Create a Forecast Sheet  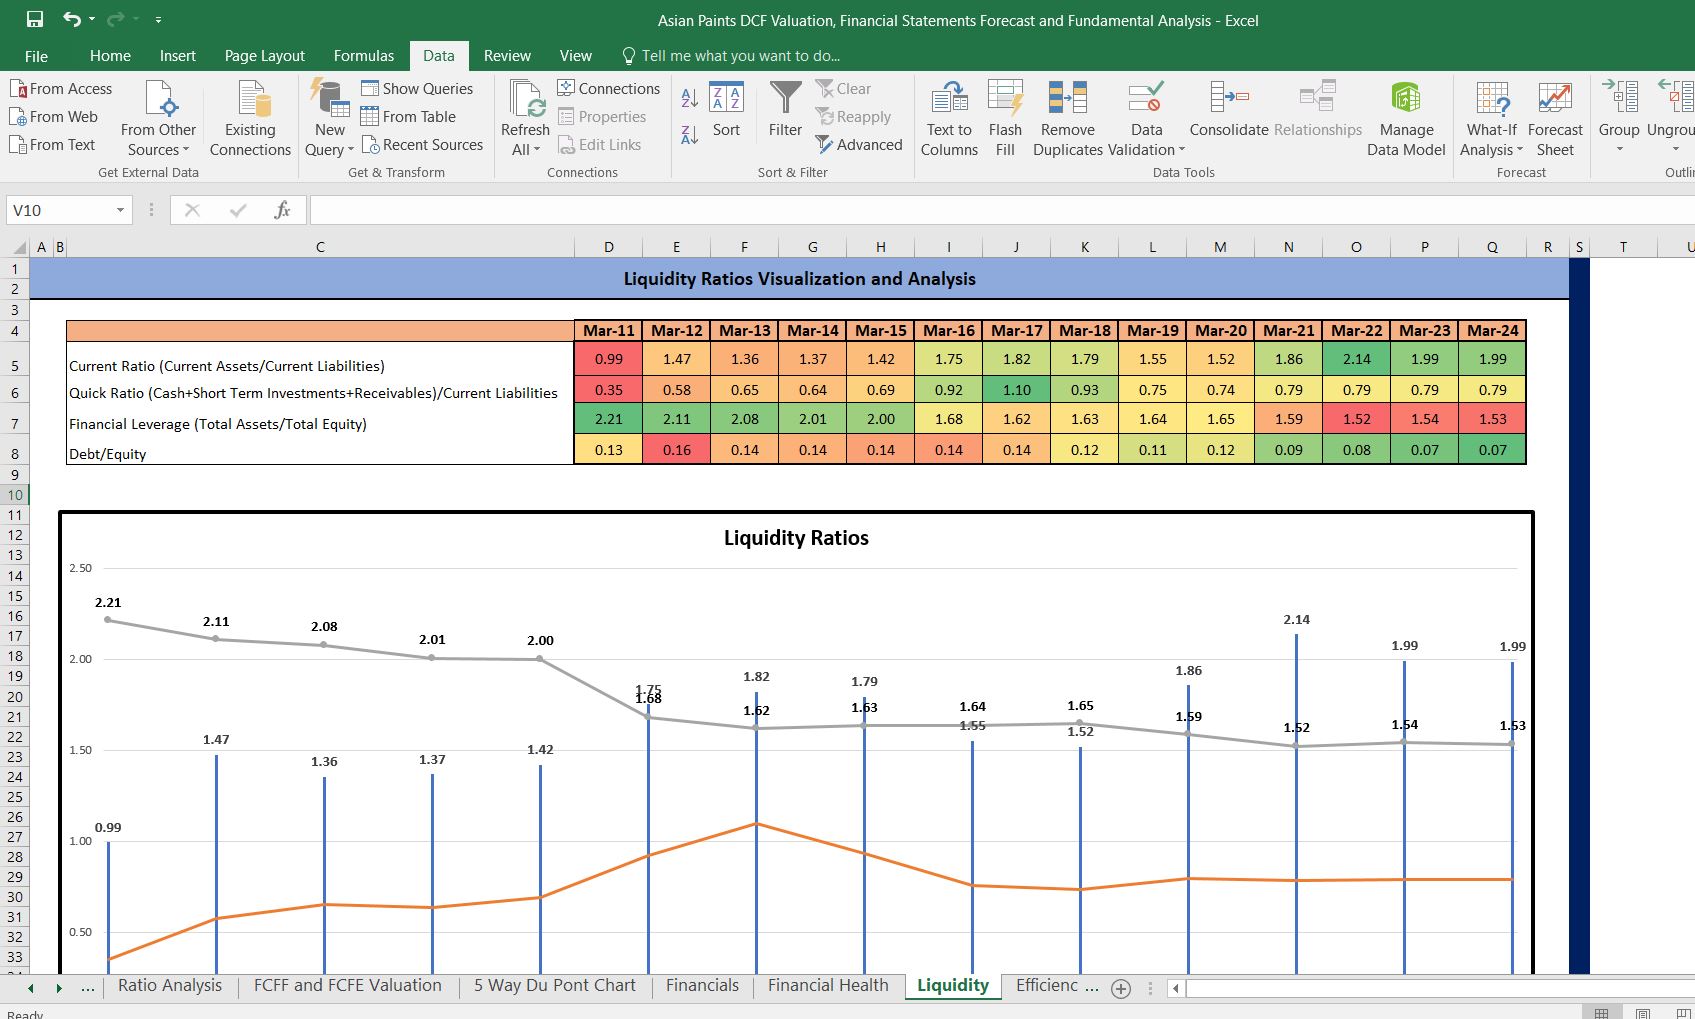point(1555,119)
